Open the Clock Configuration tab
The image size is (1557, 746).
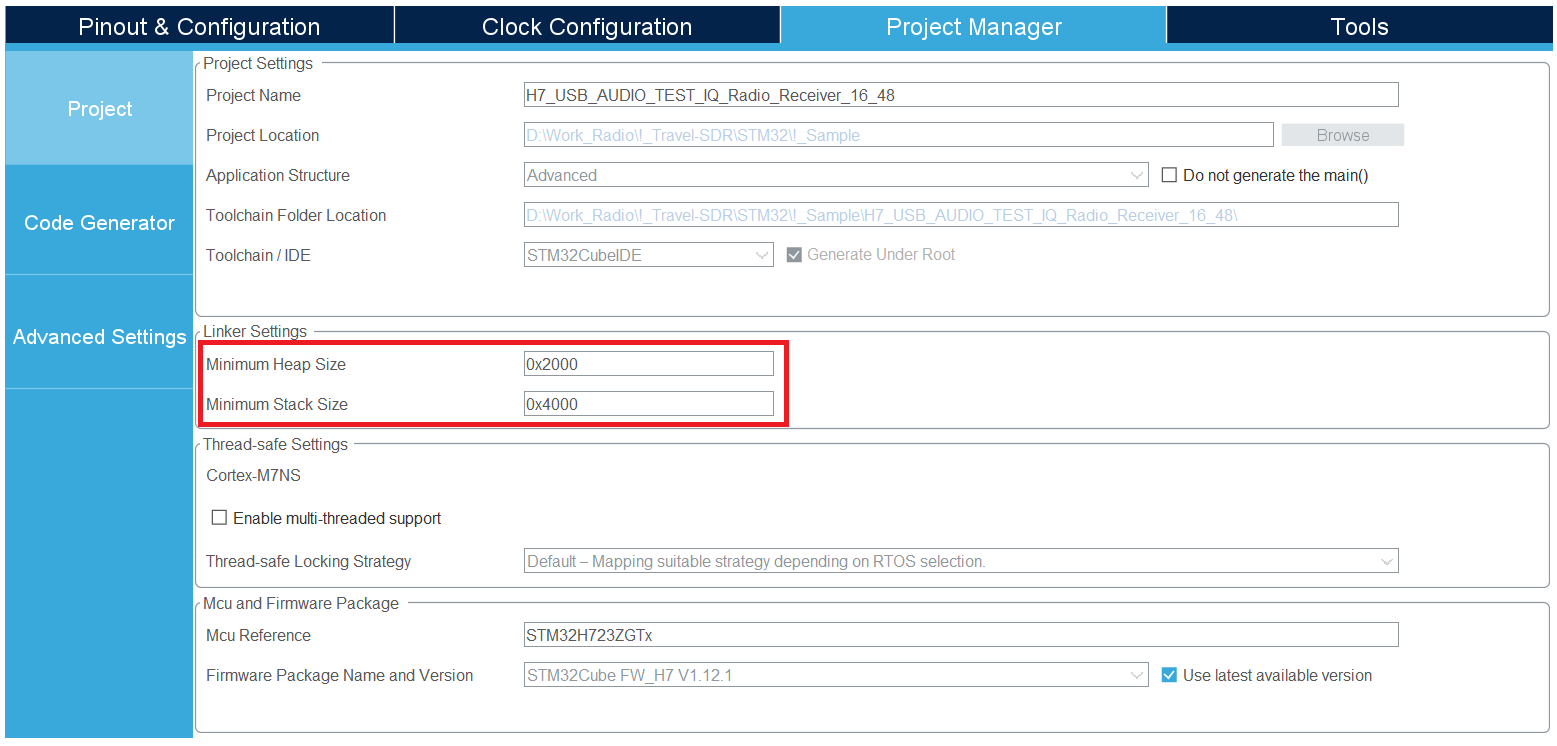tap(586, 27)
